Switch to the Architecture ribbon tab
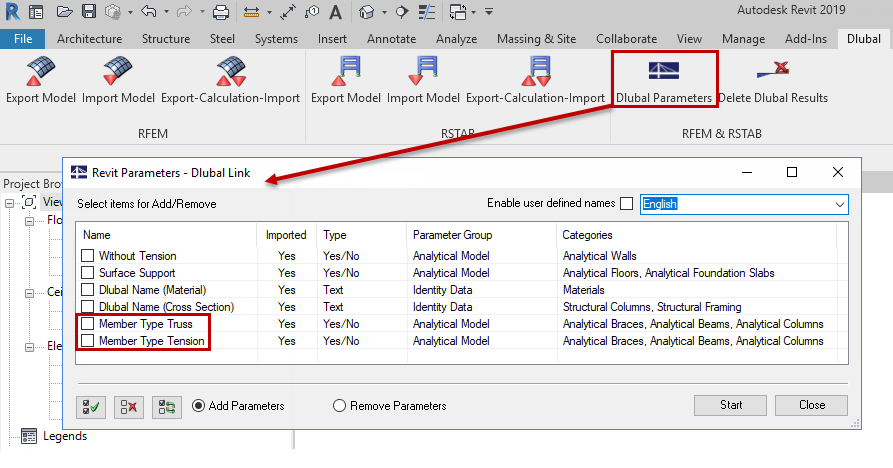 89,39
